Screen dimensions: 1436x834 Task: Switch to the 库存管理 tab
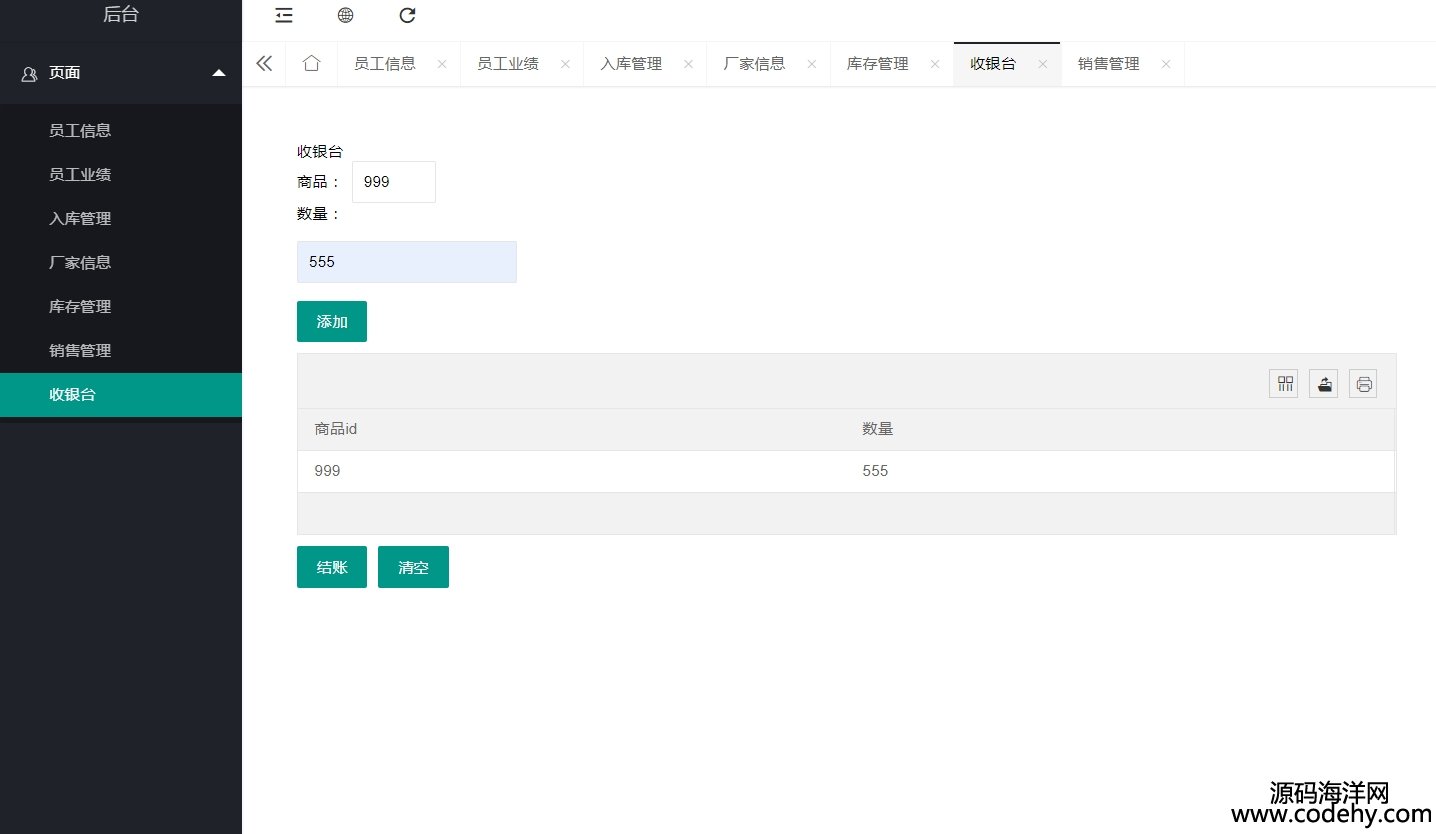pos(877,64)
